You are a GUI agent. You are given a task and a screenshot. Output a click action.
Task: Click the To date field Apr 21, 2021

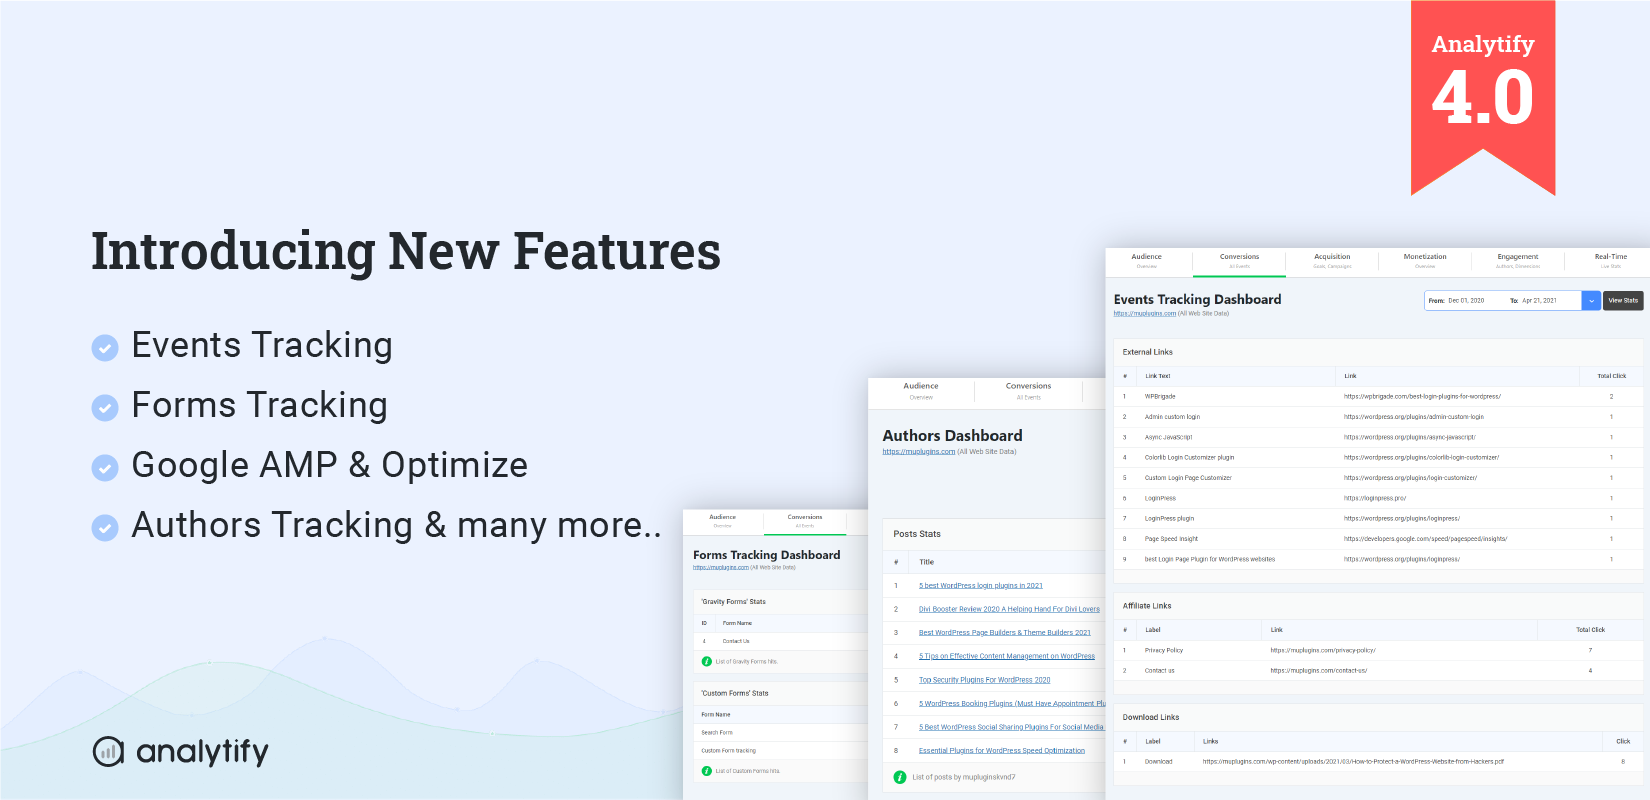1539,300
